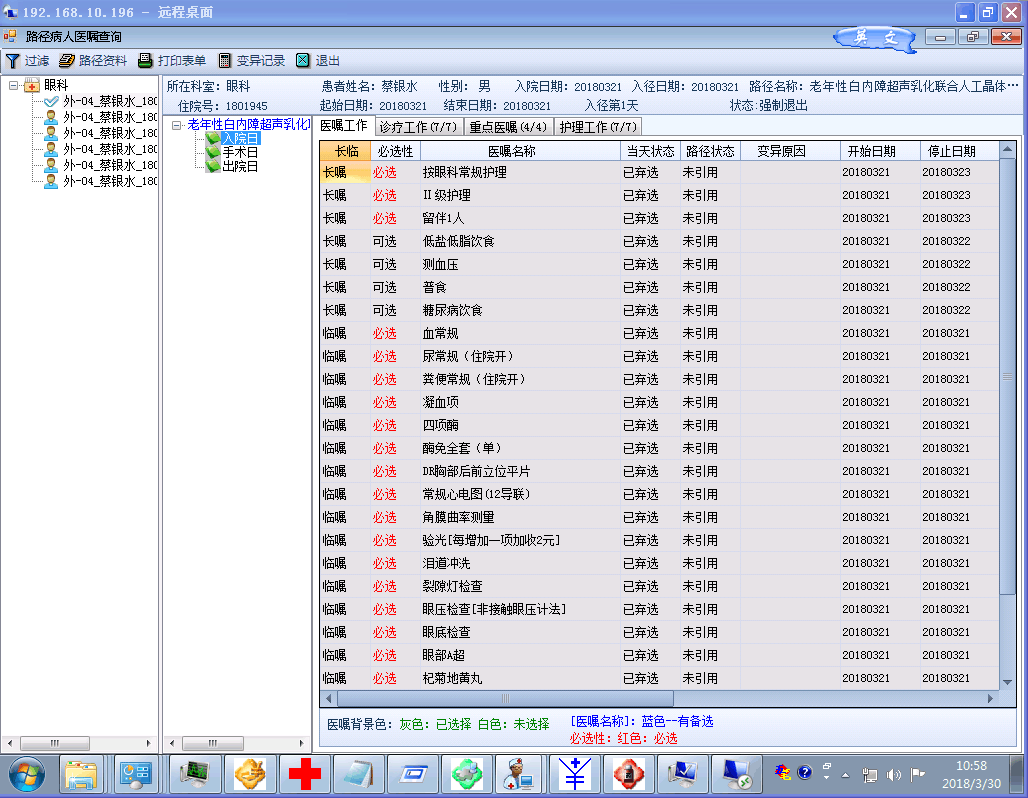This screenshot has height=798, width=1028.
Task: Select the 角膜曲率测量 order row
Action: click(659, 517)
